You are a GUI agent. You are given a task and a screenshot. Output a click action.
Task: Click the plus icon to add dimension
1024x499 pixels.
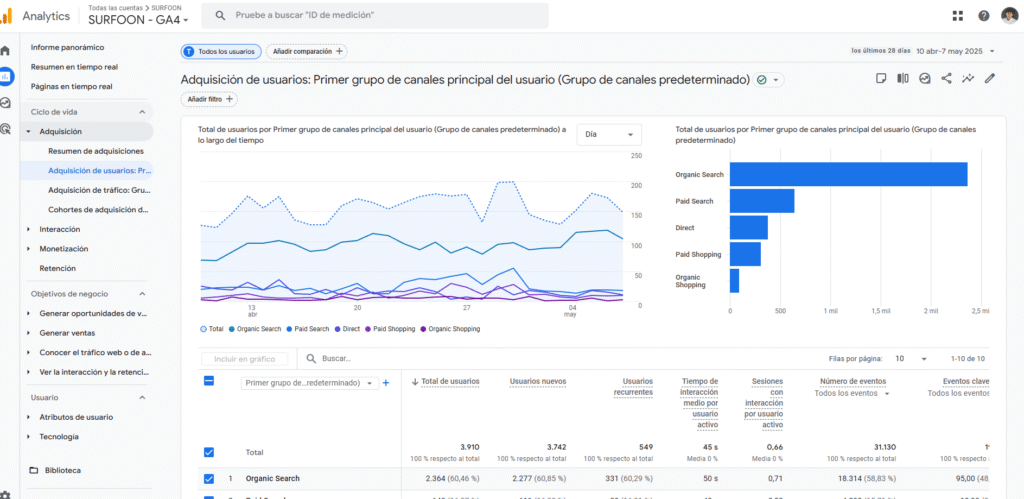[386, 383]
